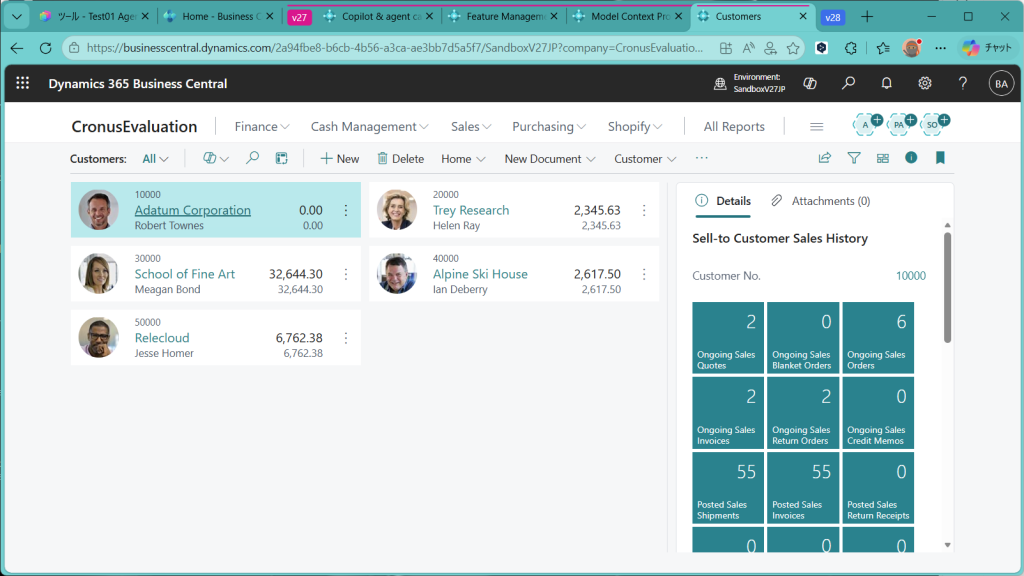Open the Help question mark icon
The image size is (1024, 576).
(x=963, y=84)
